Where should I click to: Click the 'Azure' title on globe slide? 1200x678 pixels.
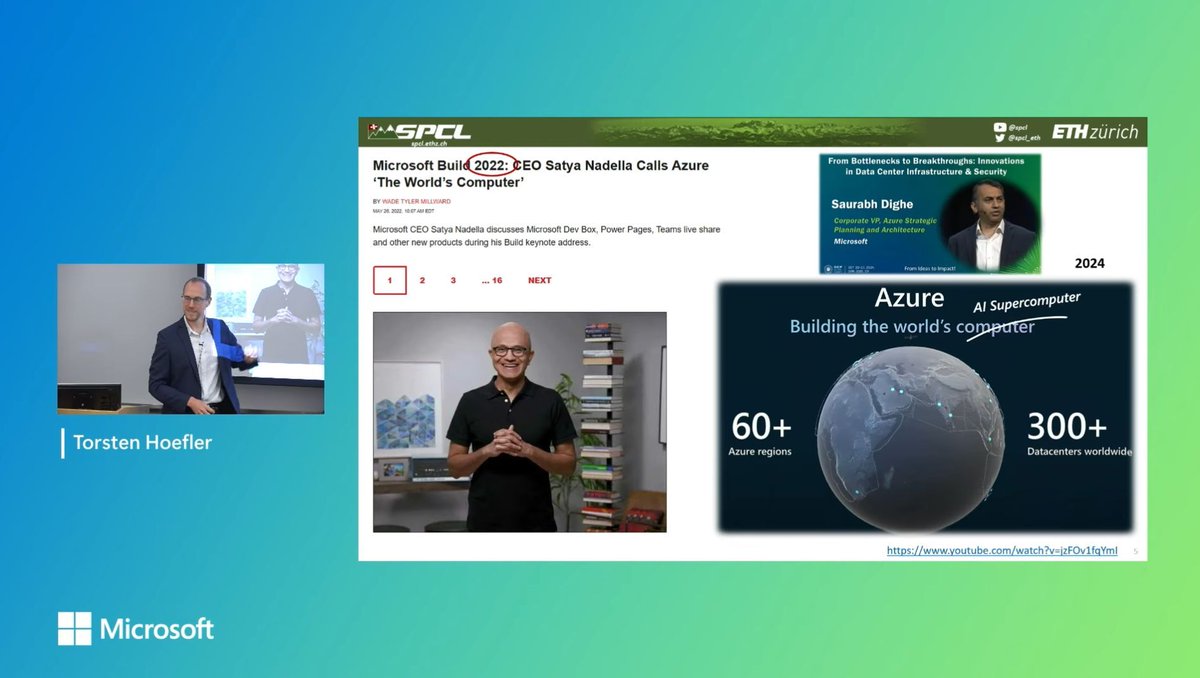(x=909, y=297)
